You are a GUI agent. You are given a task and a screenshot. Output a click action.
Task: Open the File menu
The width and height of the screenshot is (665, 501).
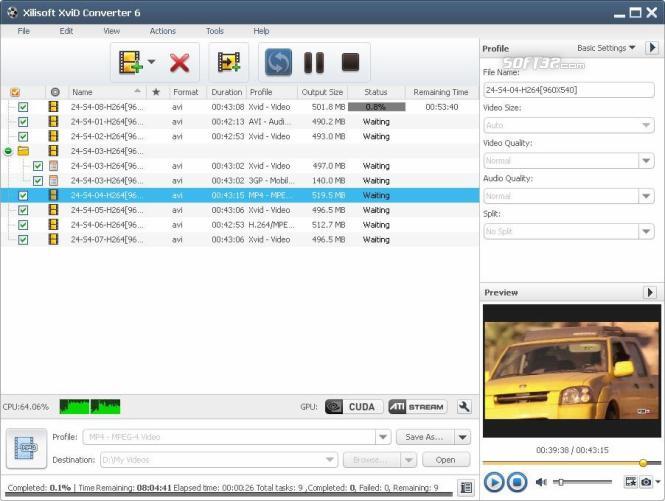click(24, 31)
